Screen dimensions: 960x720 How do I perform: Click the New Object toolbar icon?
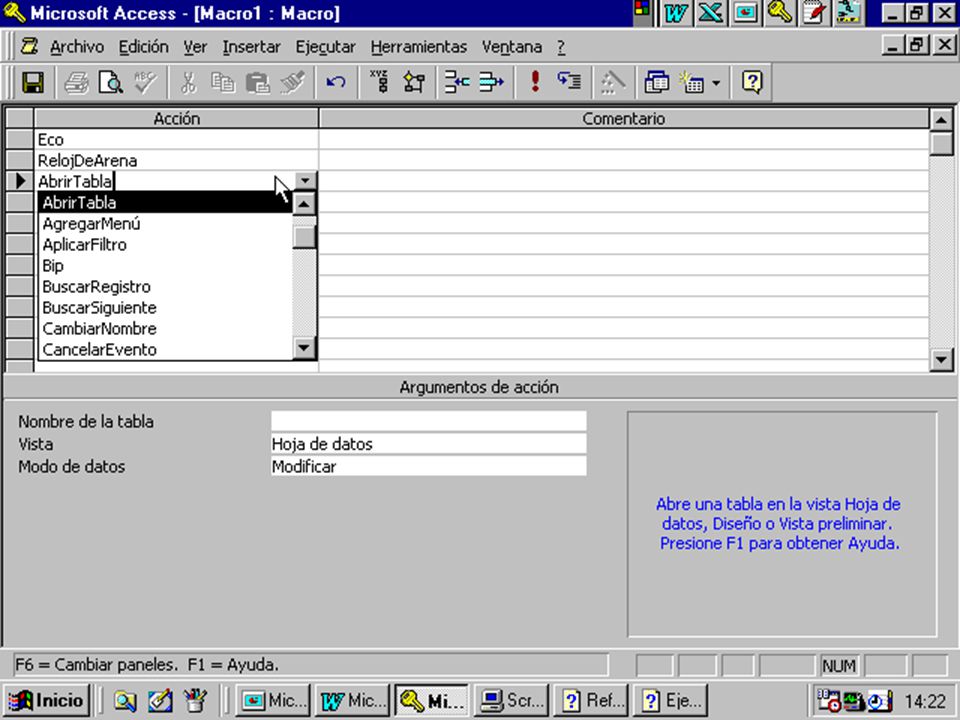[692, 82]
